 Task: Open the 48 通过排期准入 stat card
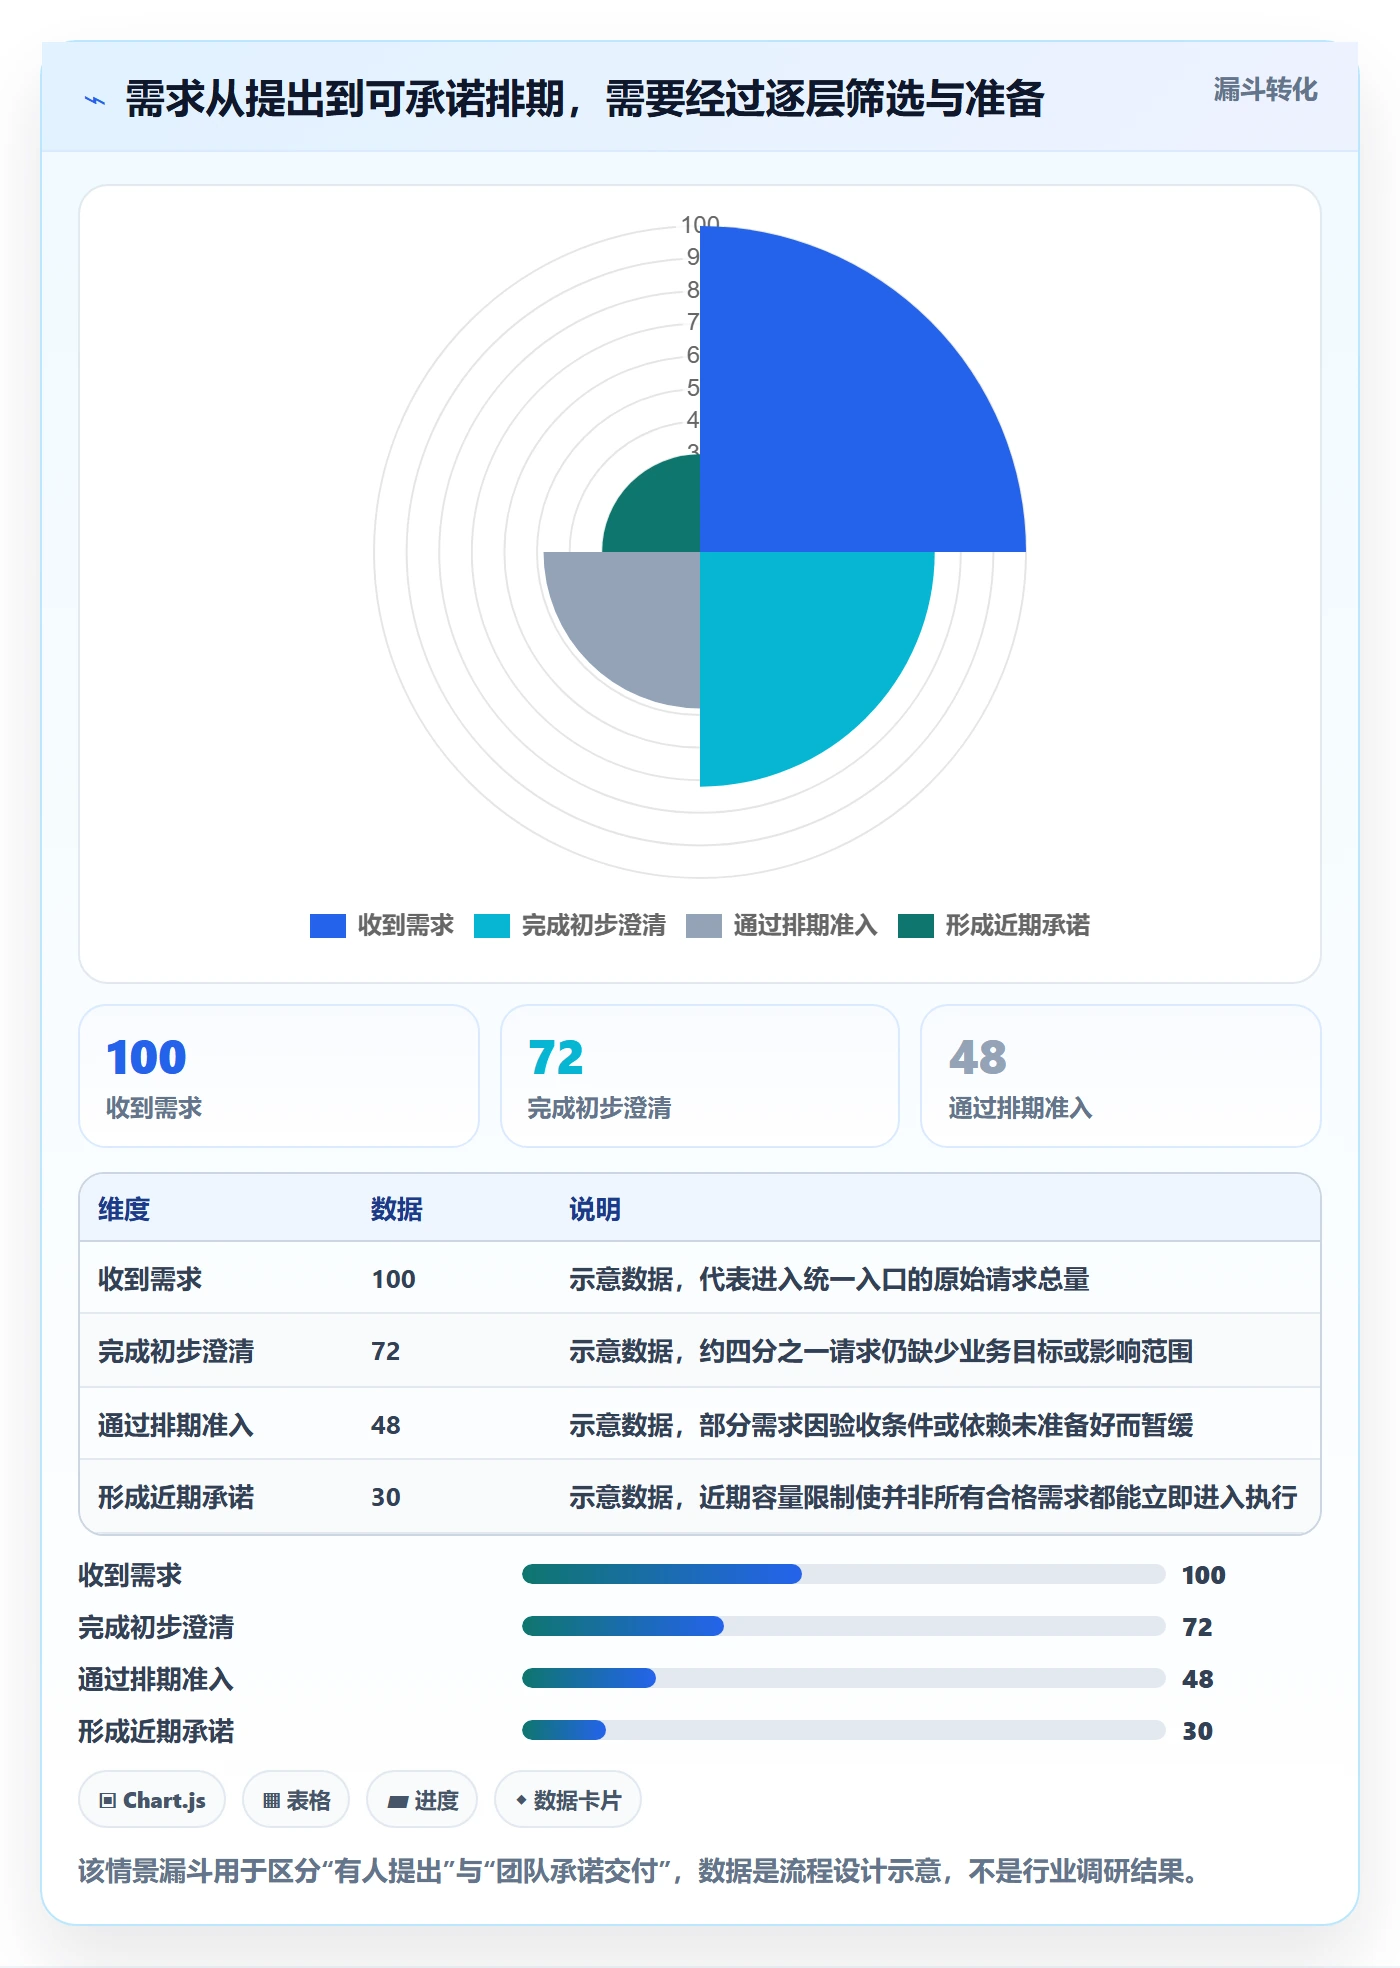(x=1121, y=1076)
